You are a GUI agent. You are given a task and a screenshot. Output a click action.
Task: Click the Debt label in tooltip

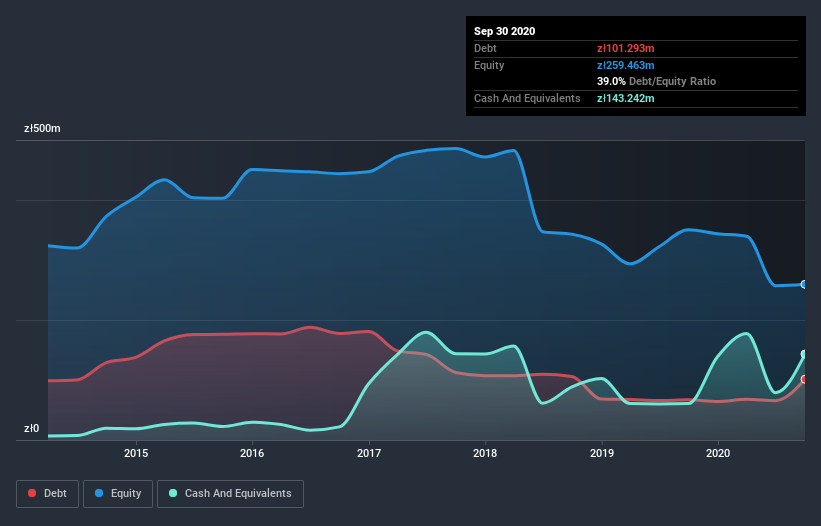point(485,48)
